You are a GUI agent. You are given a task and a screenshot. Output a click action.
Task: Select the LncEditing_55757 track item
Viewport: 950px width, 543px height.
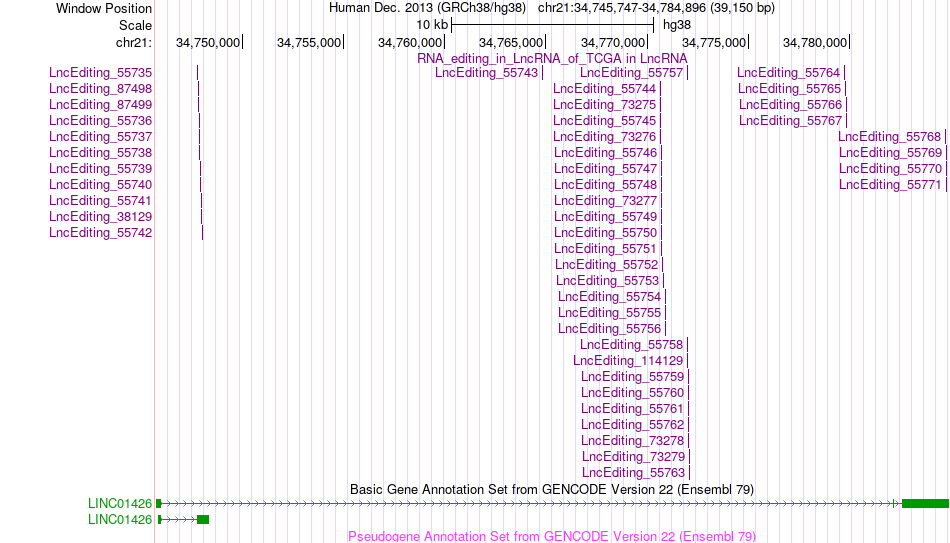click(x=631, y=73)
